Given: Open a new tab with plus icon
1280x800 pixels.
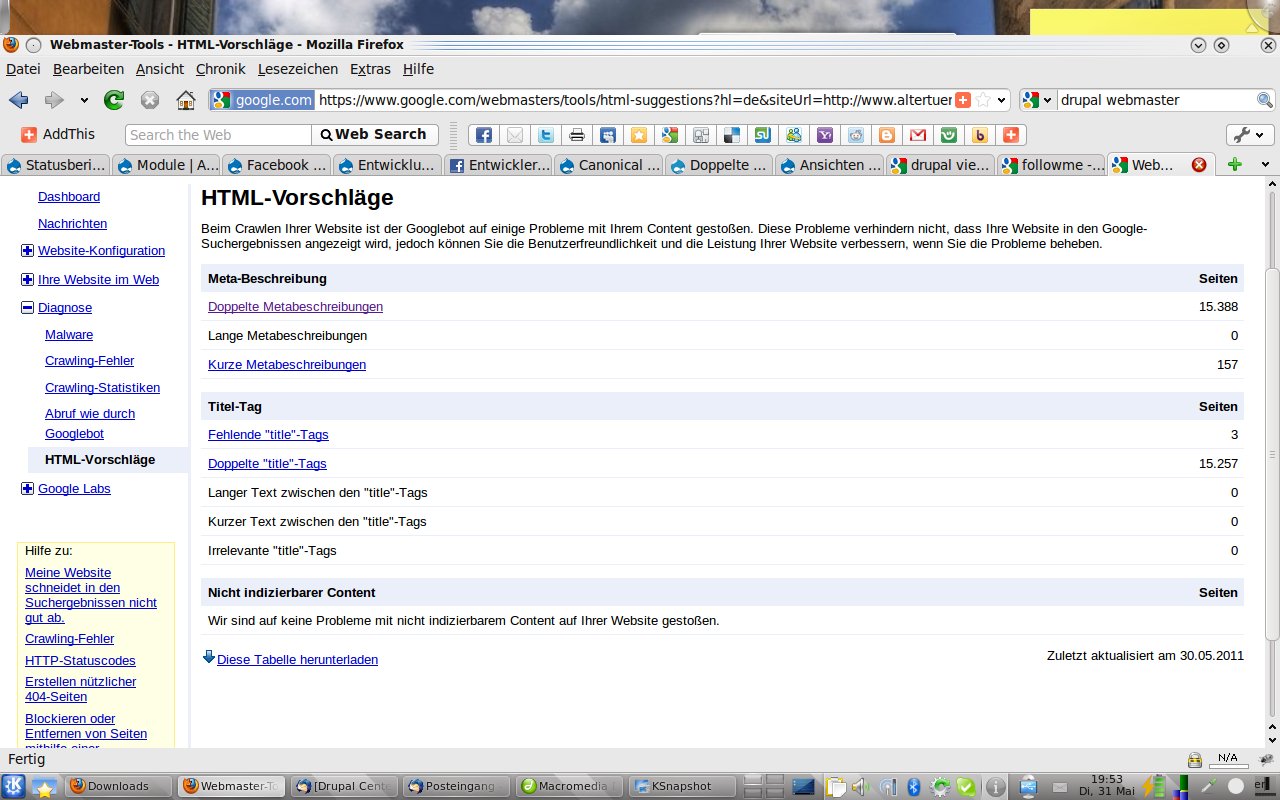Looking at the screenshot, I should click(1235, 165).
